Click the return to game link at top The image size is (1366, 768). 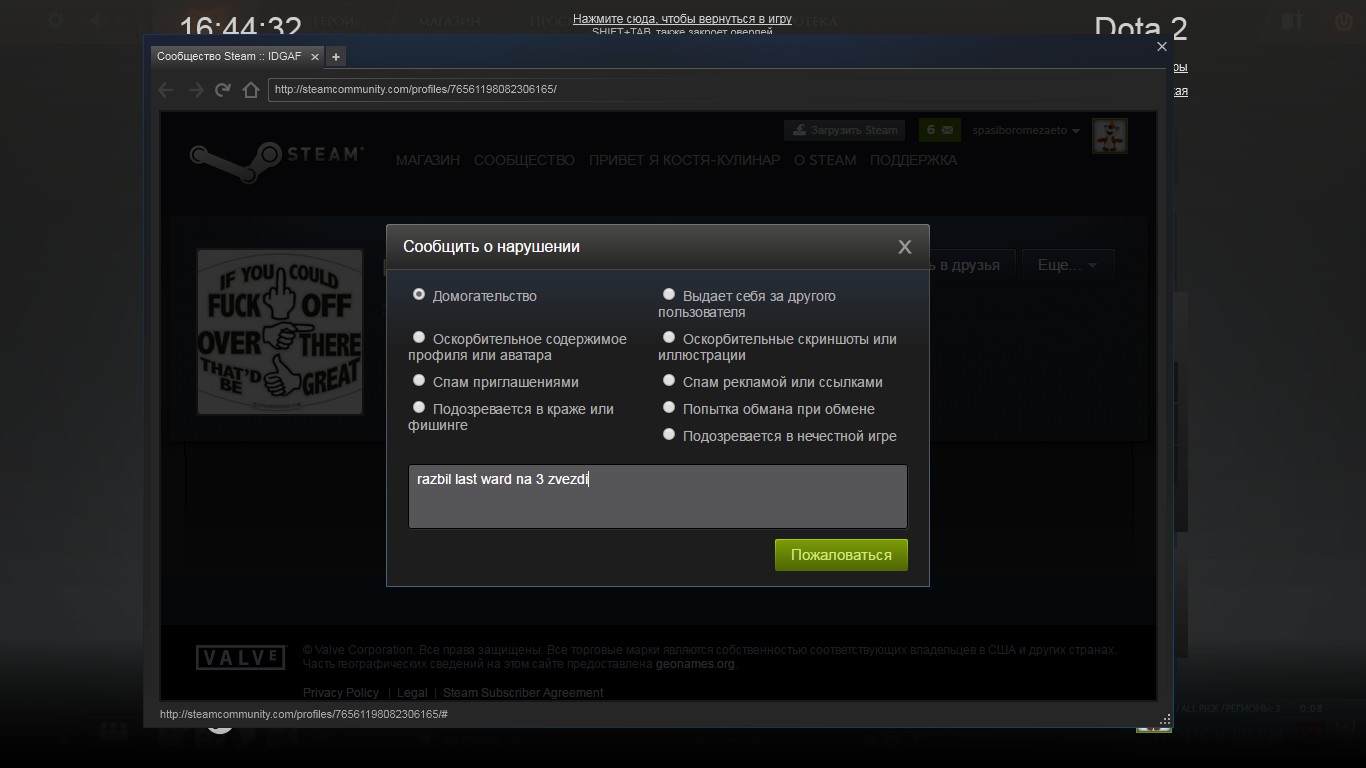pyautogui.click(x=682, y=19)
